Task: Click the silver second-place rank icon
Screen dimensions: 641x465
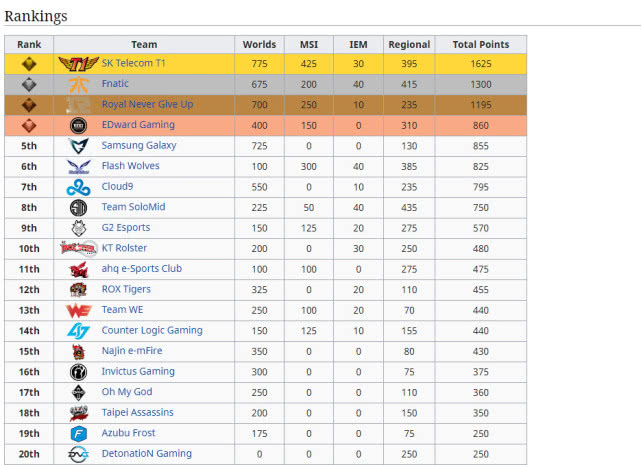Action: click(x=29, y=84)
